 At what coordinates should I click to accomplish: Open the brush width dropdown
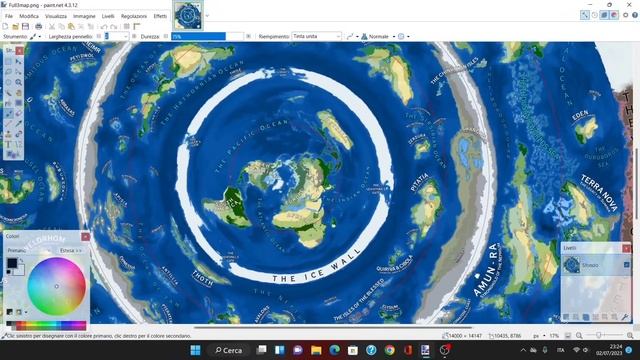click(x=125, y=36)
